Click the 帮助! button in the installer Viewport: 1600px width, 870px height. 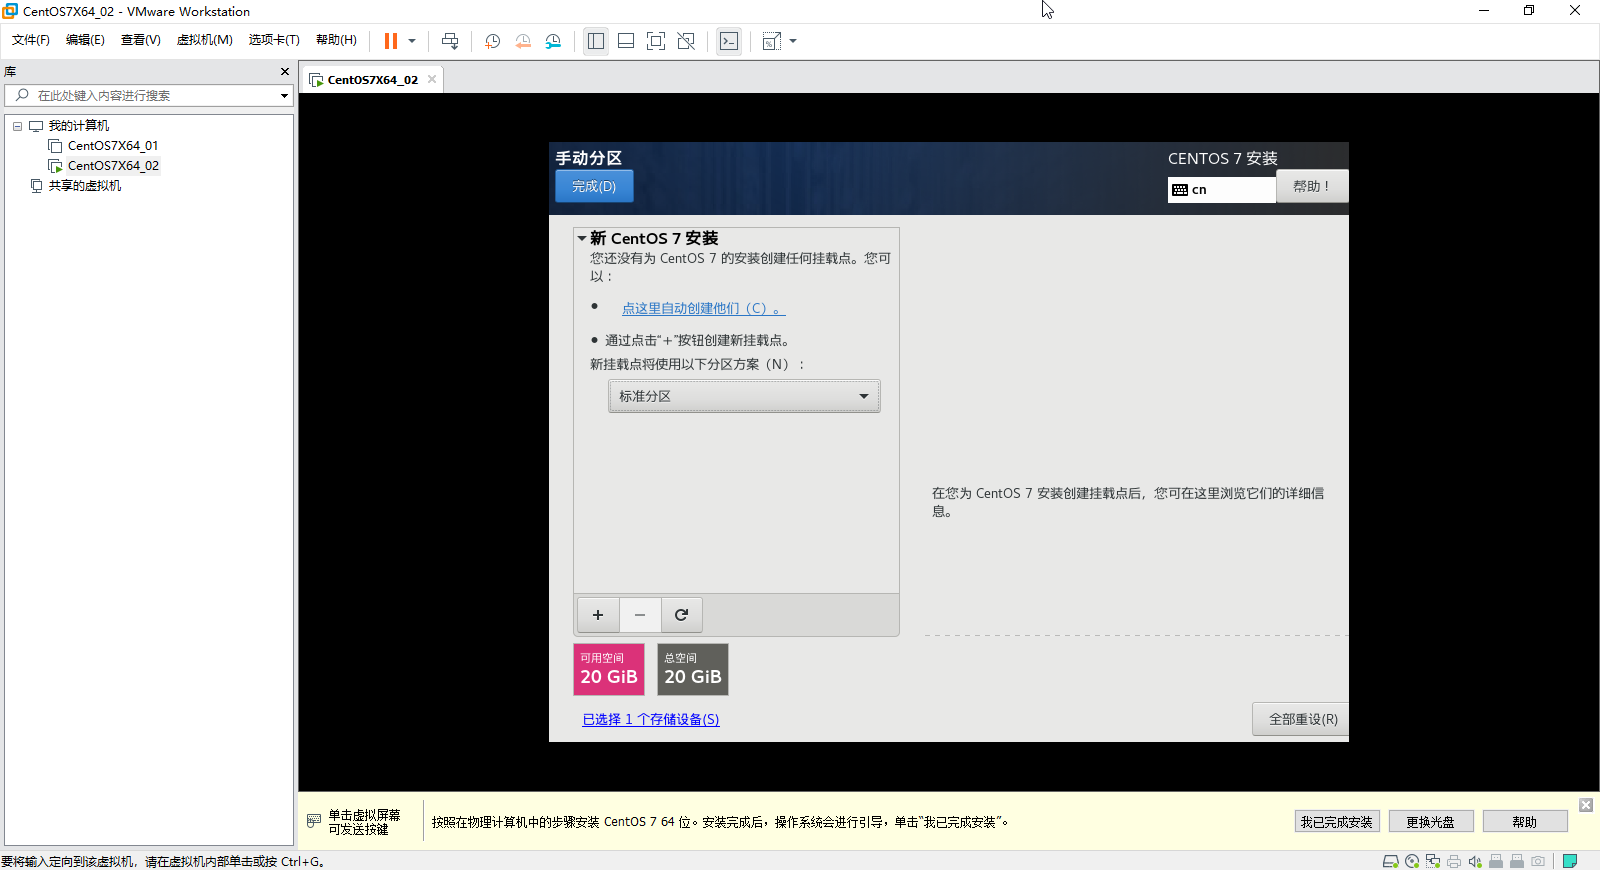[1312, 186]
